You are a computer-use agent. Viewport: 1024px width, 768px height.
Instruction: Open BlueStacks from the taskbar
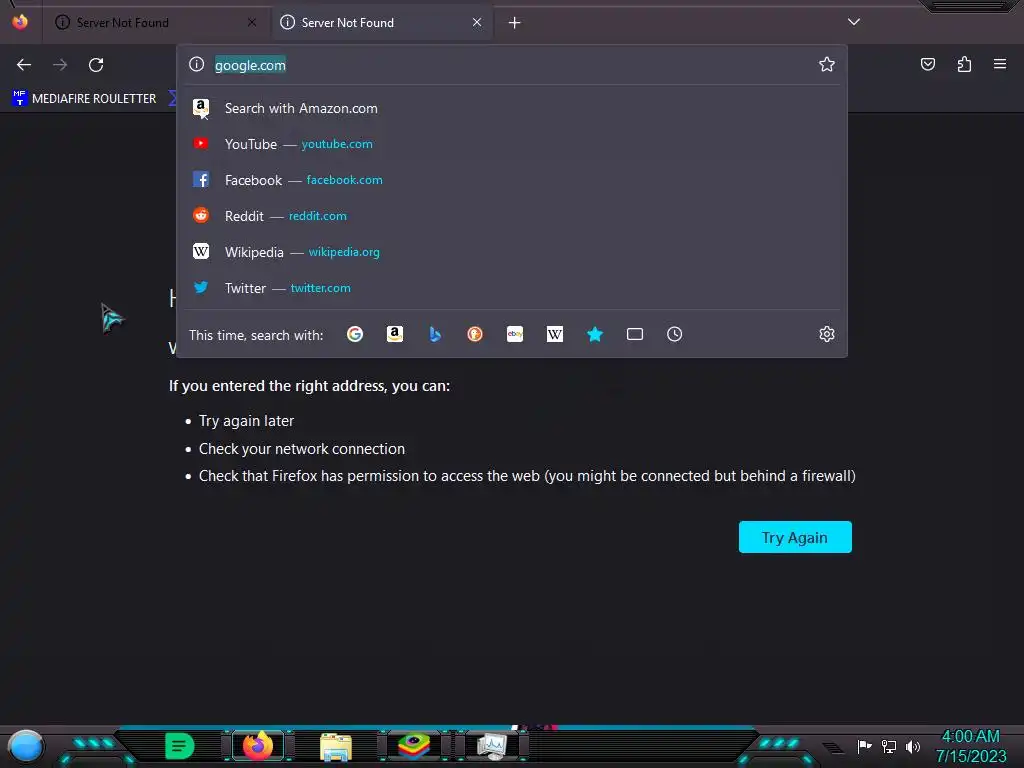click(414, 746)
